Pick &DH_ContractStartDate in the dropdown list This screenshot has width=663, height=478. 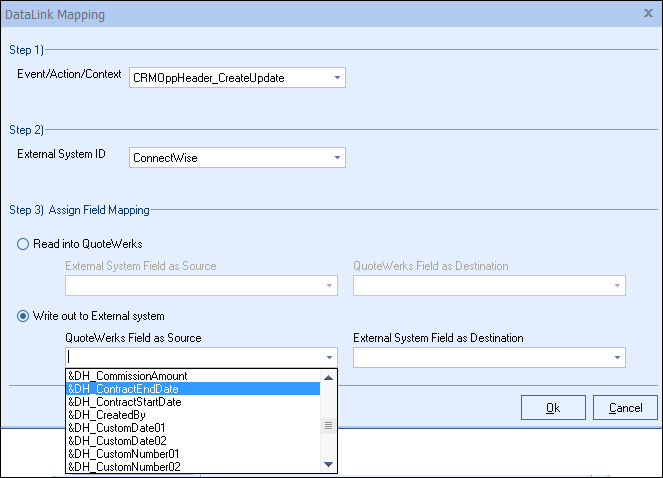pyautogui.click(x=126, y=402)
